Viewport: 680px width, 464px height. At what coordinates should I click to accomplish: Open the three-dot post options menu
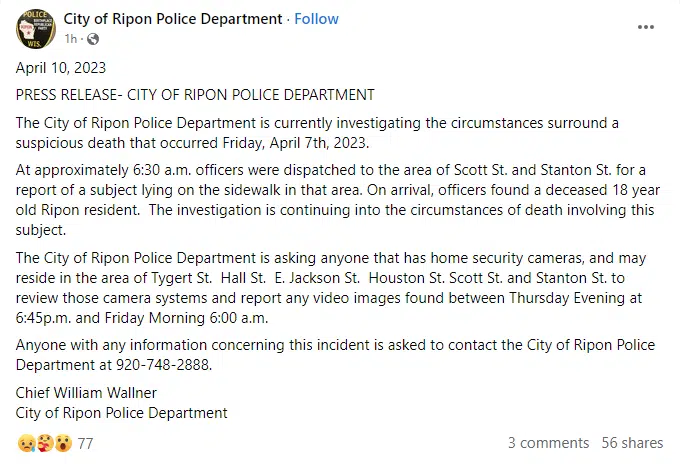coord(645,27)
